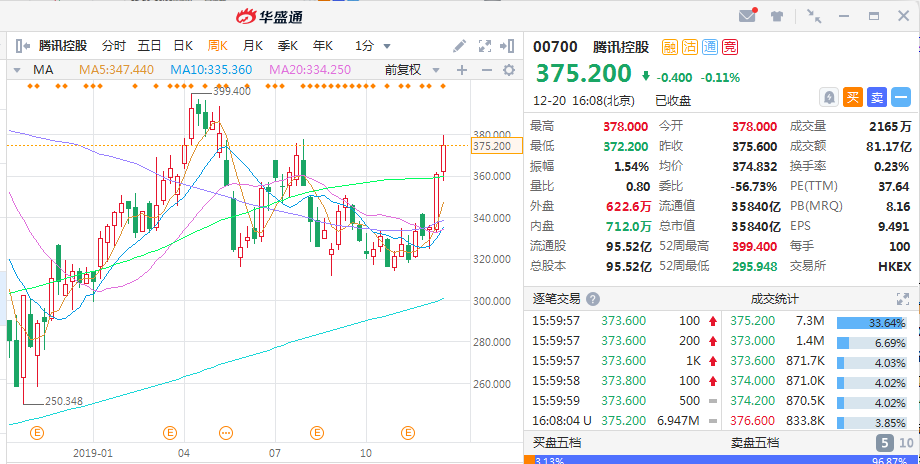Click the 换手率 value 0.23%
Image resolution: width=920 pixels, height=464 pixels.
point(891,167)
